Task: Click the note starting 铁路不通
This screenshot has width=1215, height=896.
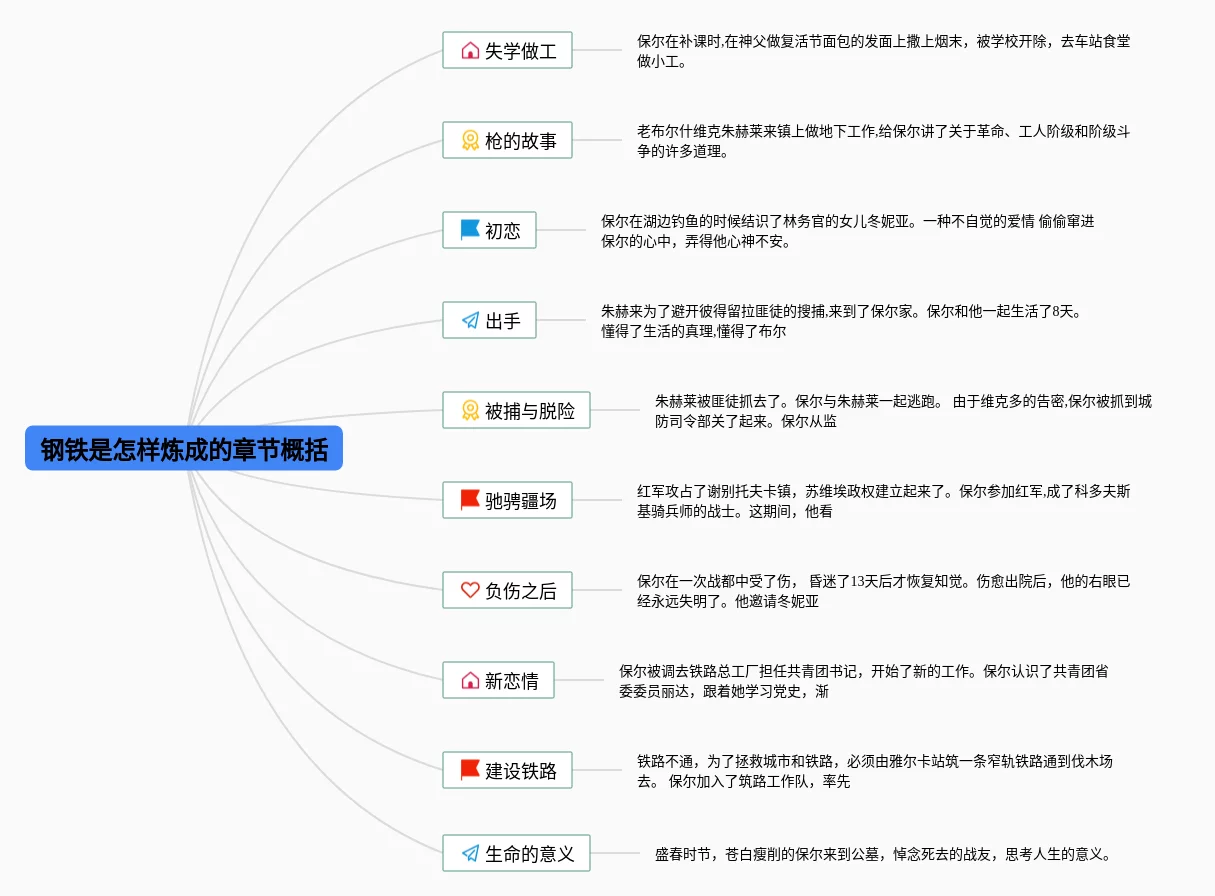Action: pyautogui.click(x=875, y=771)
